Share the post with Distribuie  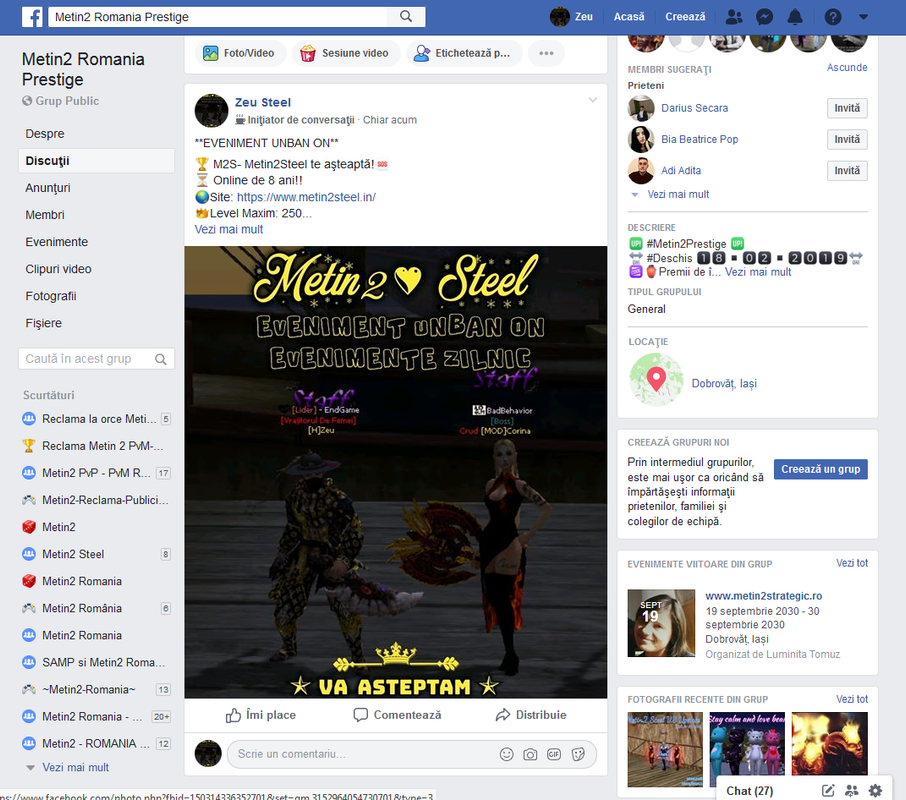tap(530, 715)
